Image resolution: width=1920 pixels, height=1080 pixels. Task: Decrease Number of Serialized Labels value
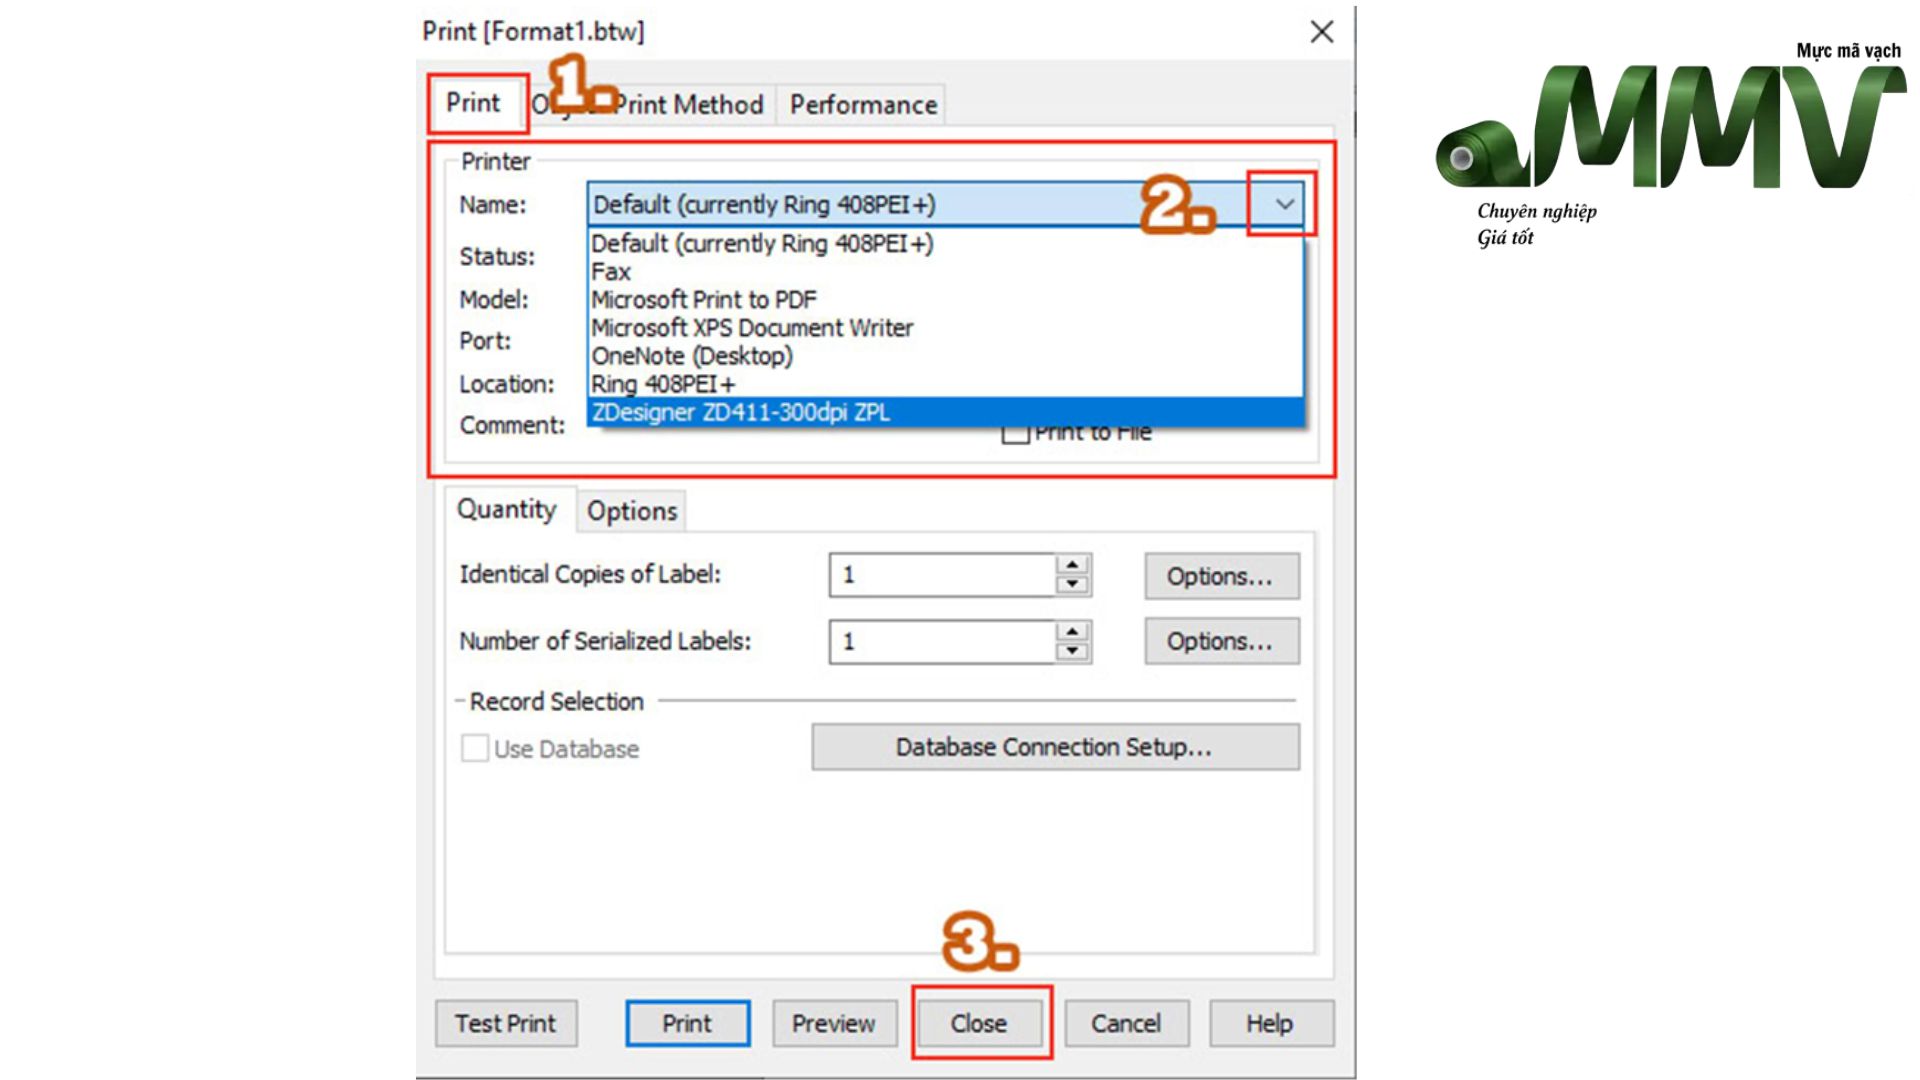[1072, 651]
